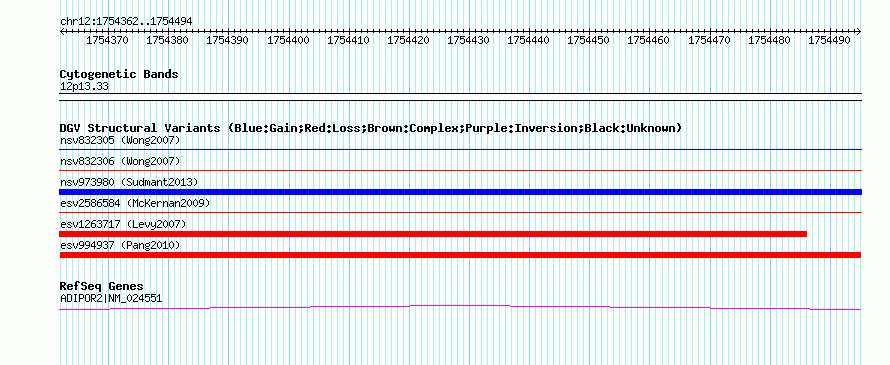
Task: Click ruler position 1754430
Action: 468,41
